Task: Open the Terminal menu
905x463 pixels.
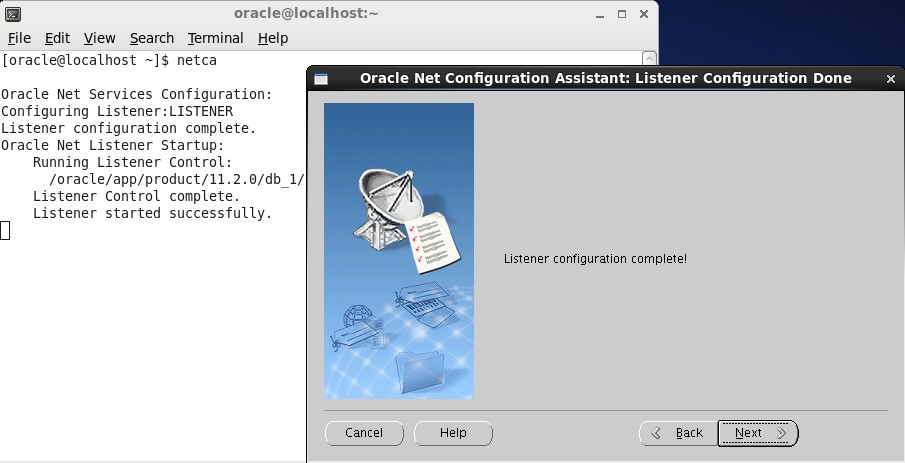Action: (215, 38)
